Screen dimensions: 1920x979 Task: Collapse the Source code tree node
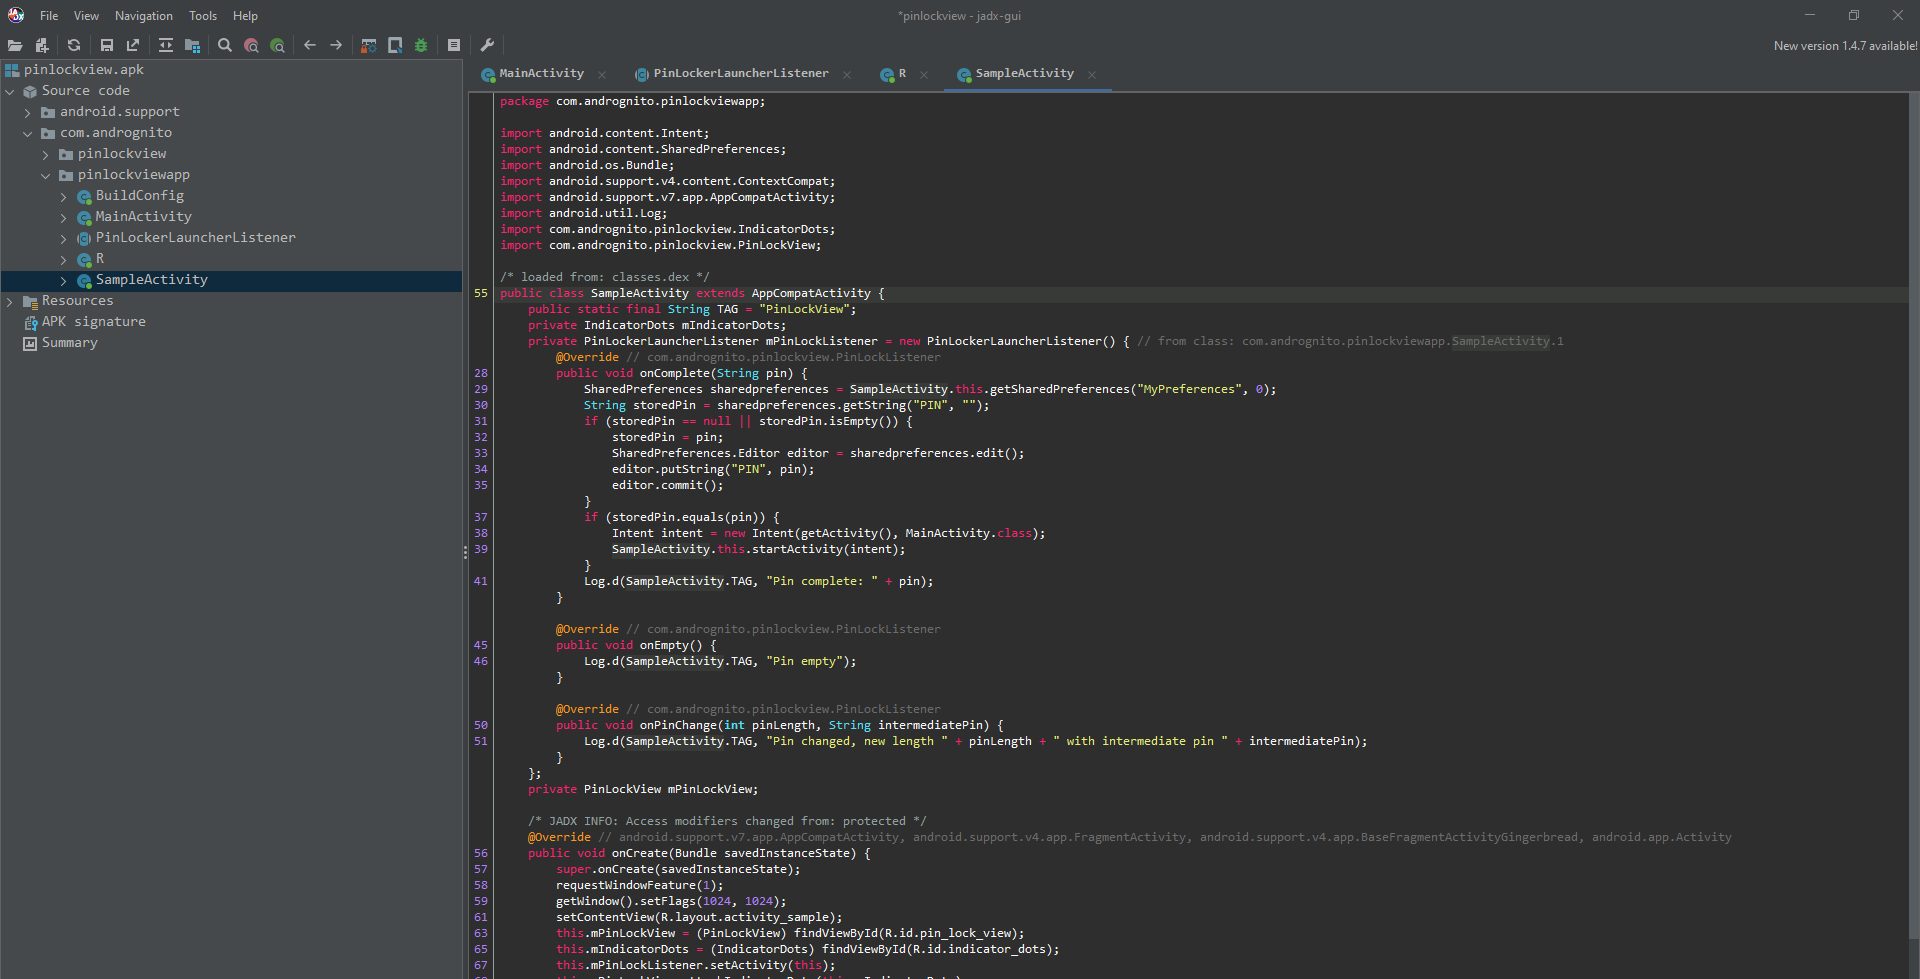pyautogui.click(x=10, y=91)
